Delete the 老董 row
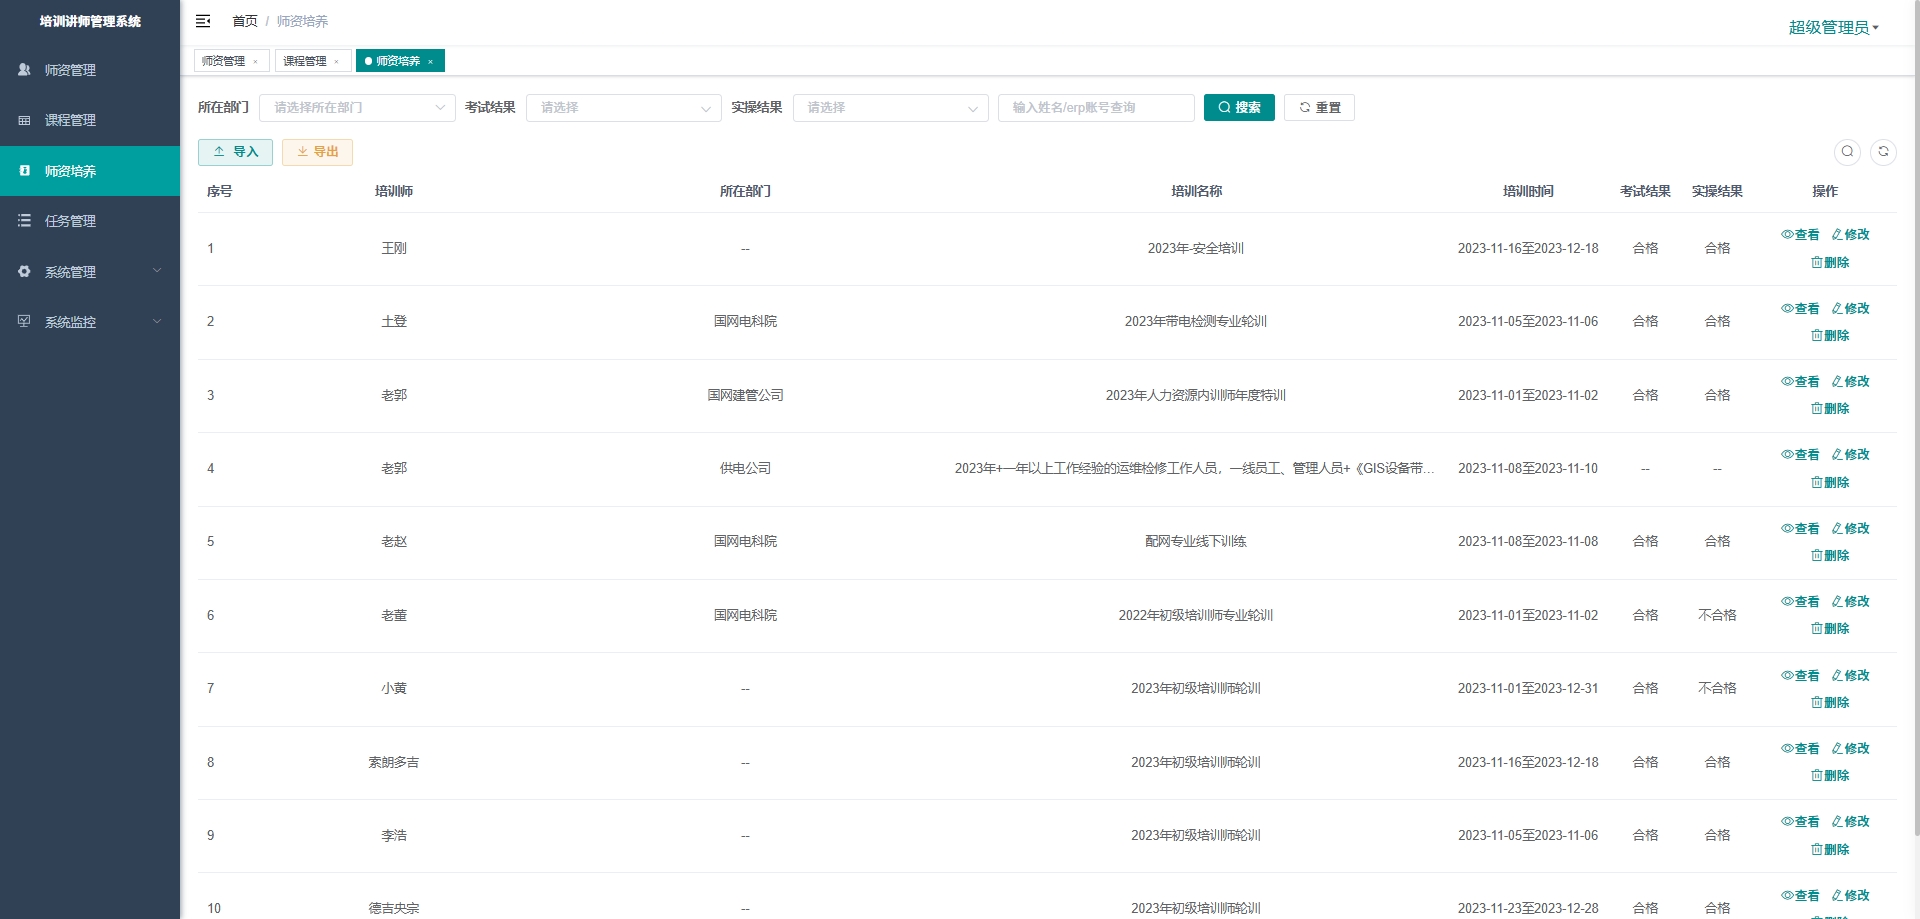Image resolution: width=1920 pixels, height=919 pixels. [1830, 629]
